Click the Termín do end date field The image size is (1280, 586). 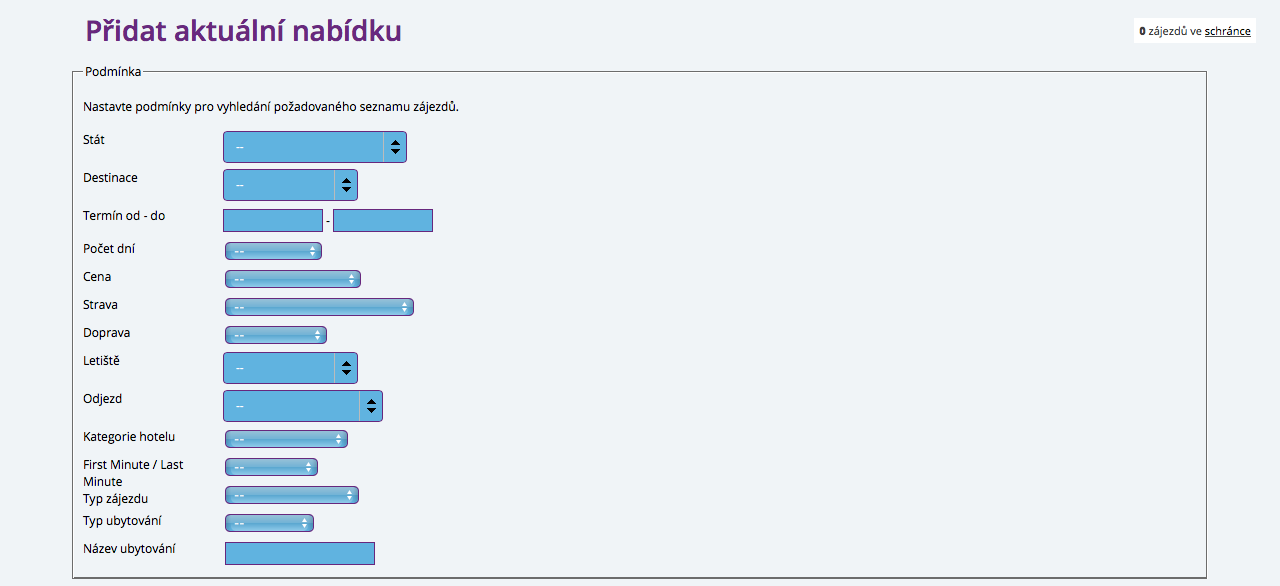pyautogui.click(x=383, y=220)
